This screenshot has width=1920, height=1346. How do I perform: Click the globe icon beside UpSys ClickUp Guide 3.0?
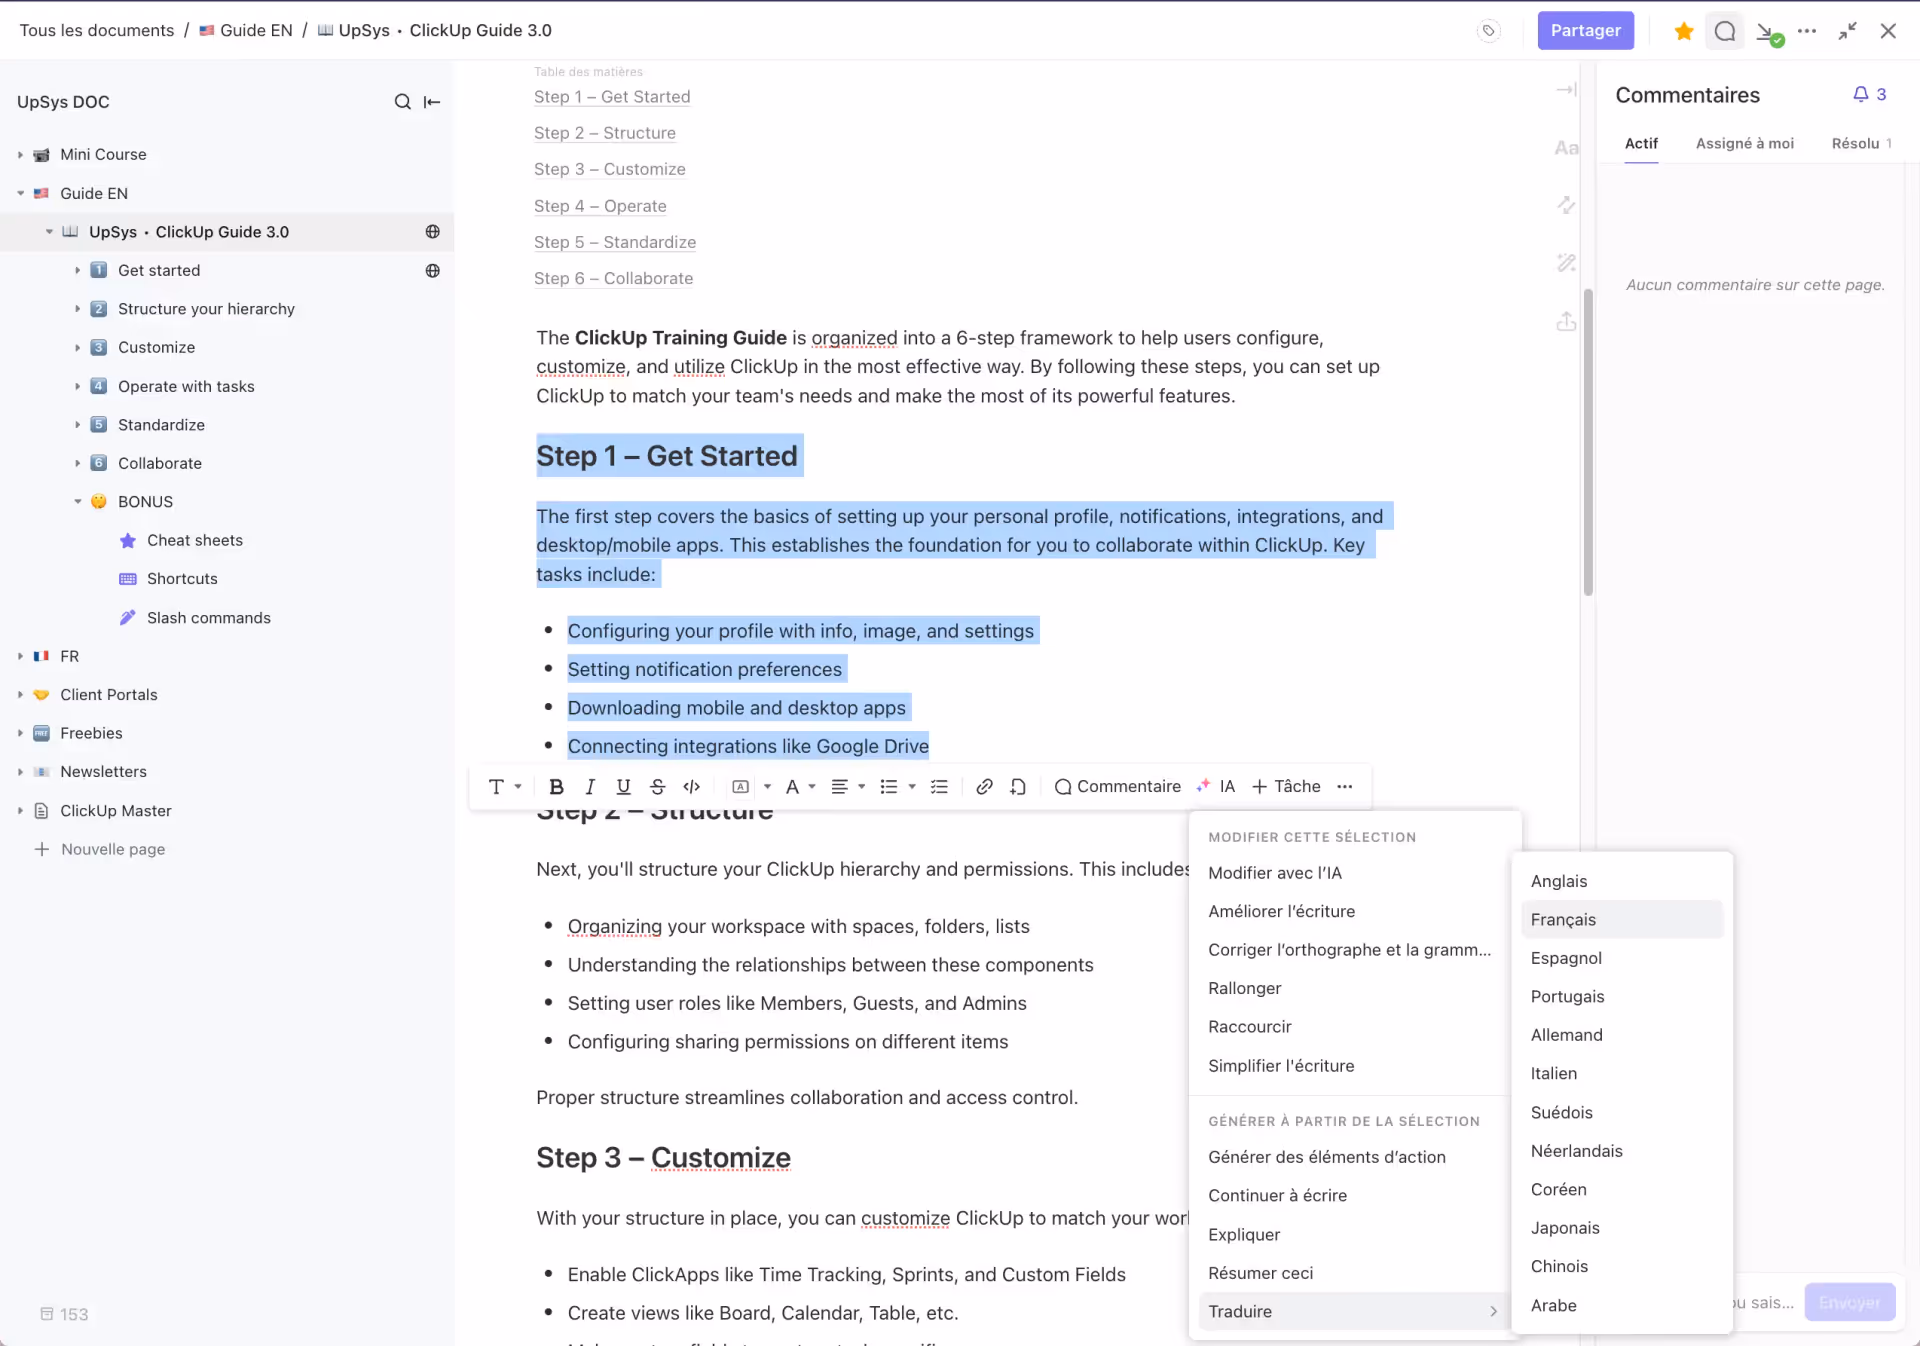pyautogui.click(x=433, y=232)
